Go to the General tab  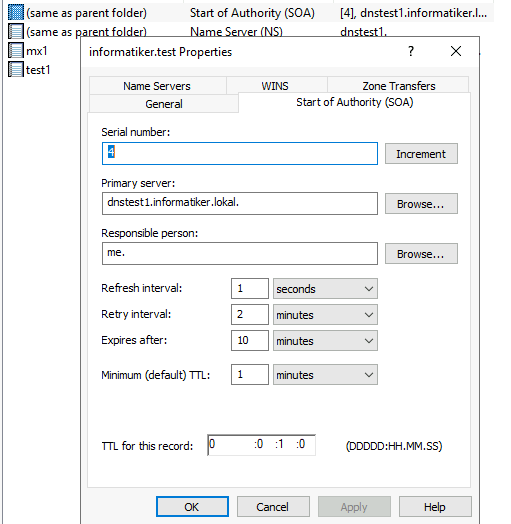tap(164, 104)
